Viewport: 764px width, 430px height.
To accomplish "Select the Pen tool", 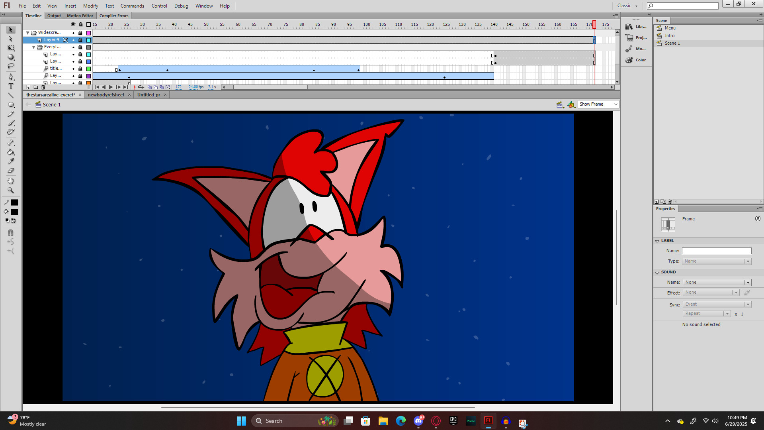I will (x=10, y=77).
